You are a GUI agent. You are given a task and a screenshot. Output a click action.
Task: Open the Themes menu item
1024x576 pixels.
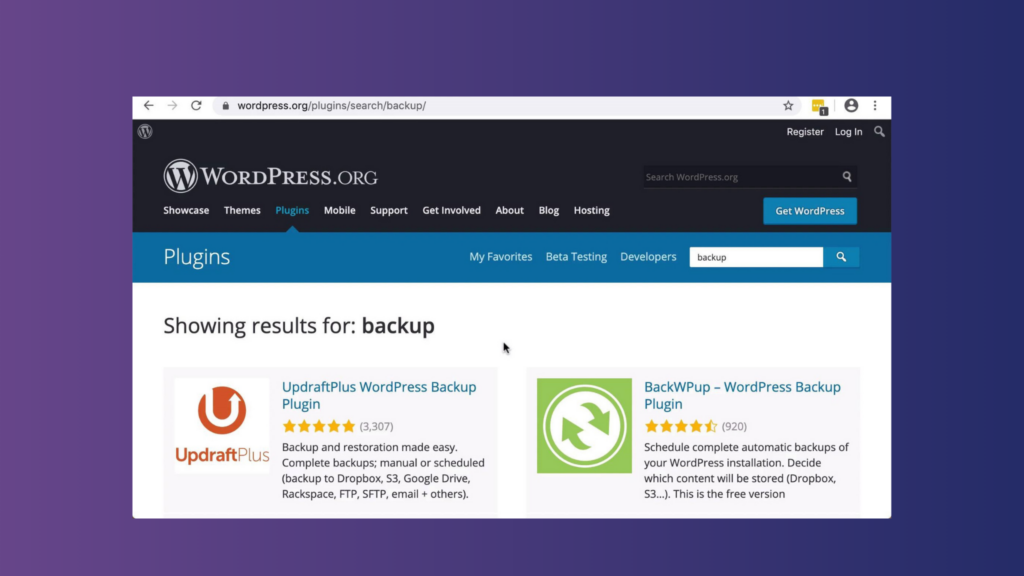242,210
